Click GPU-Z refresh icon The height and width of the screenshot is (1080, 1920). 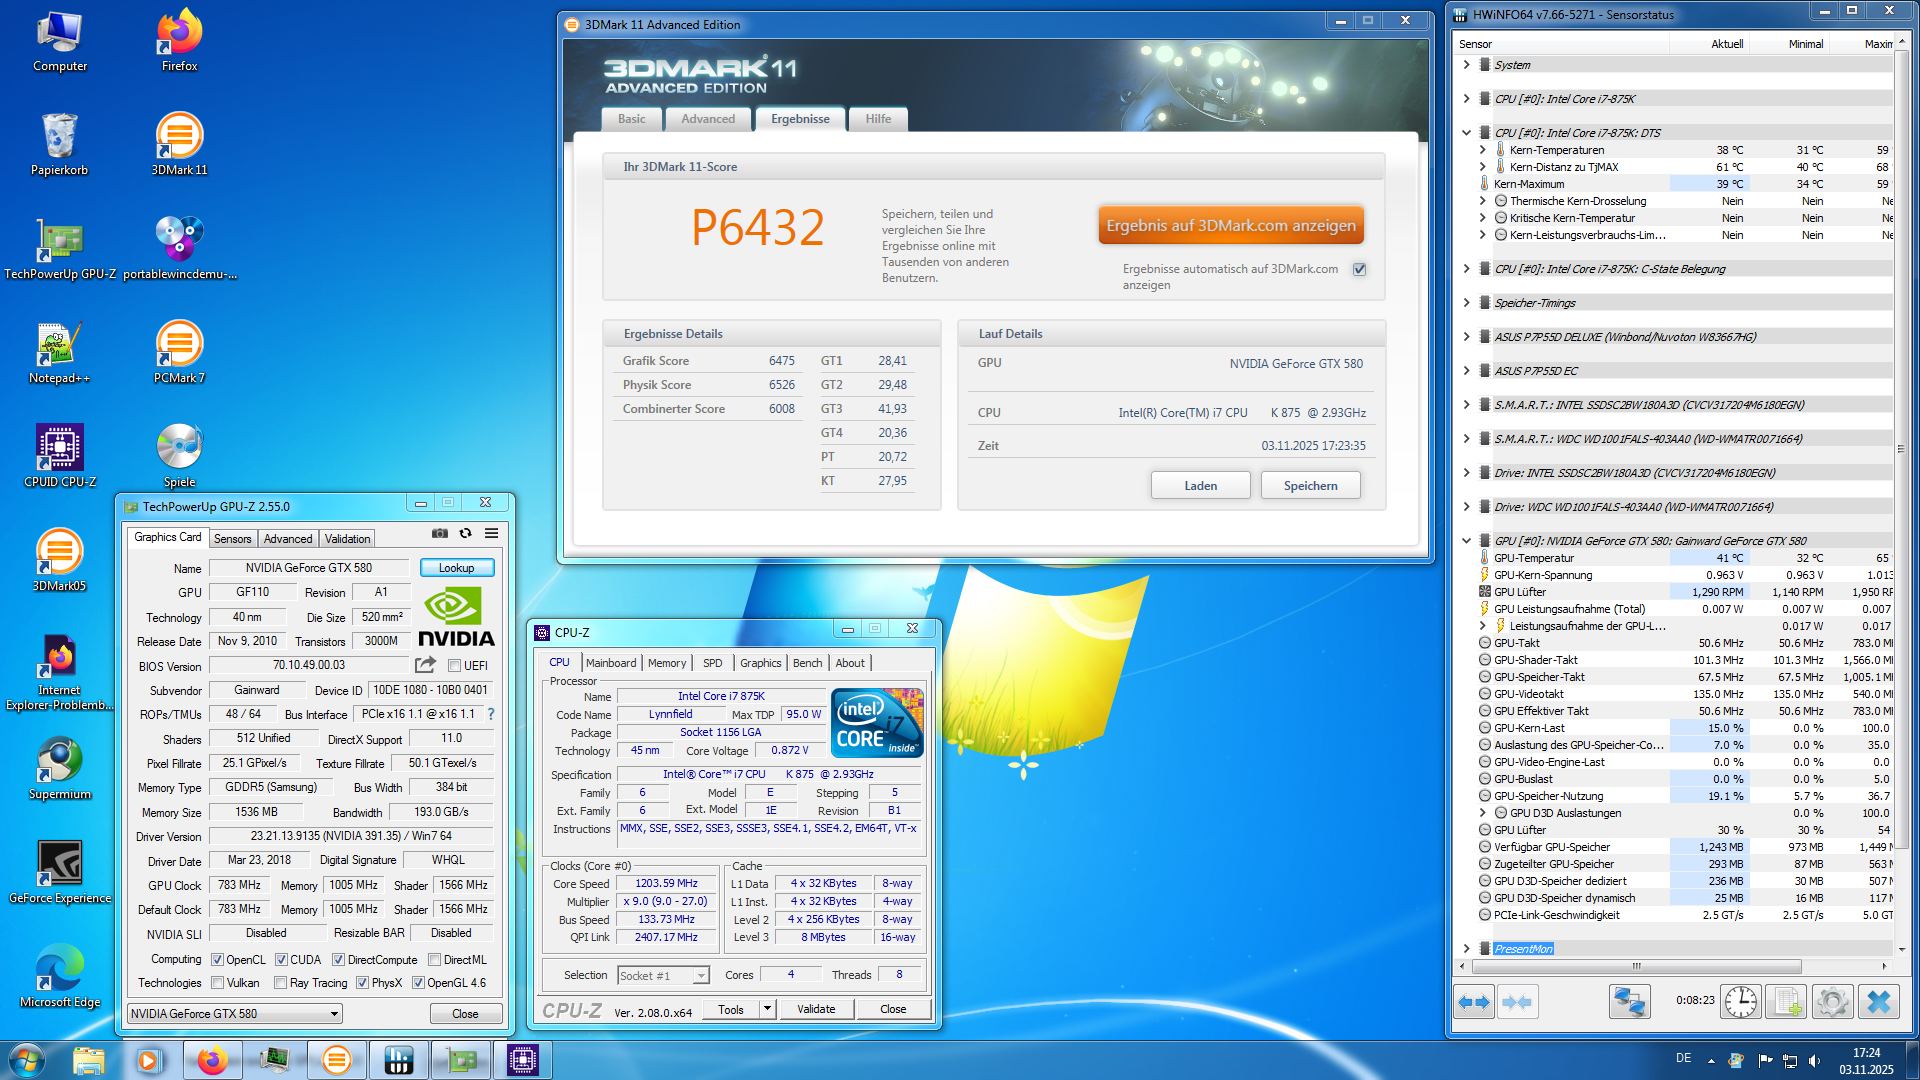point(465,534)
